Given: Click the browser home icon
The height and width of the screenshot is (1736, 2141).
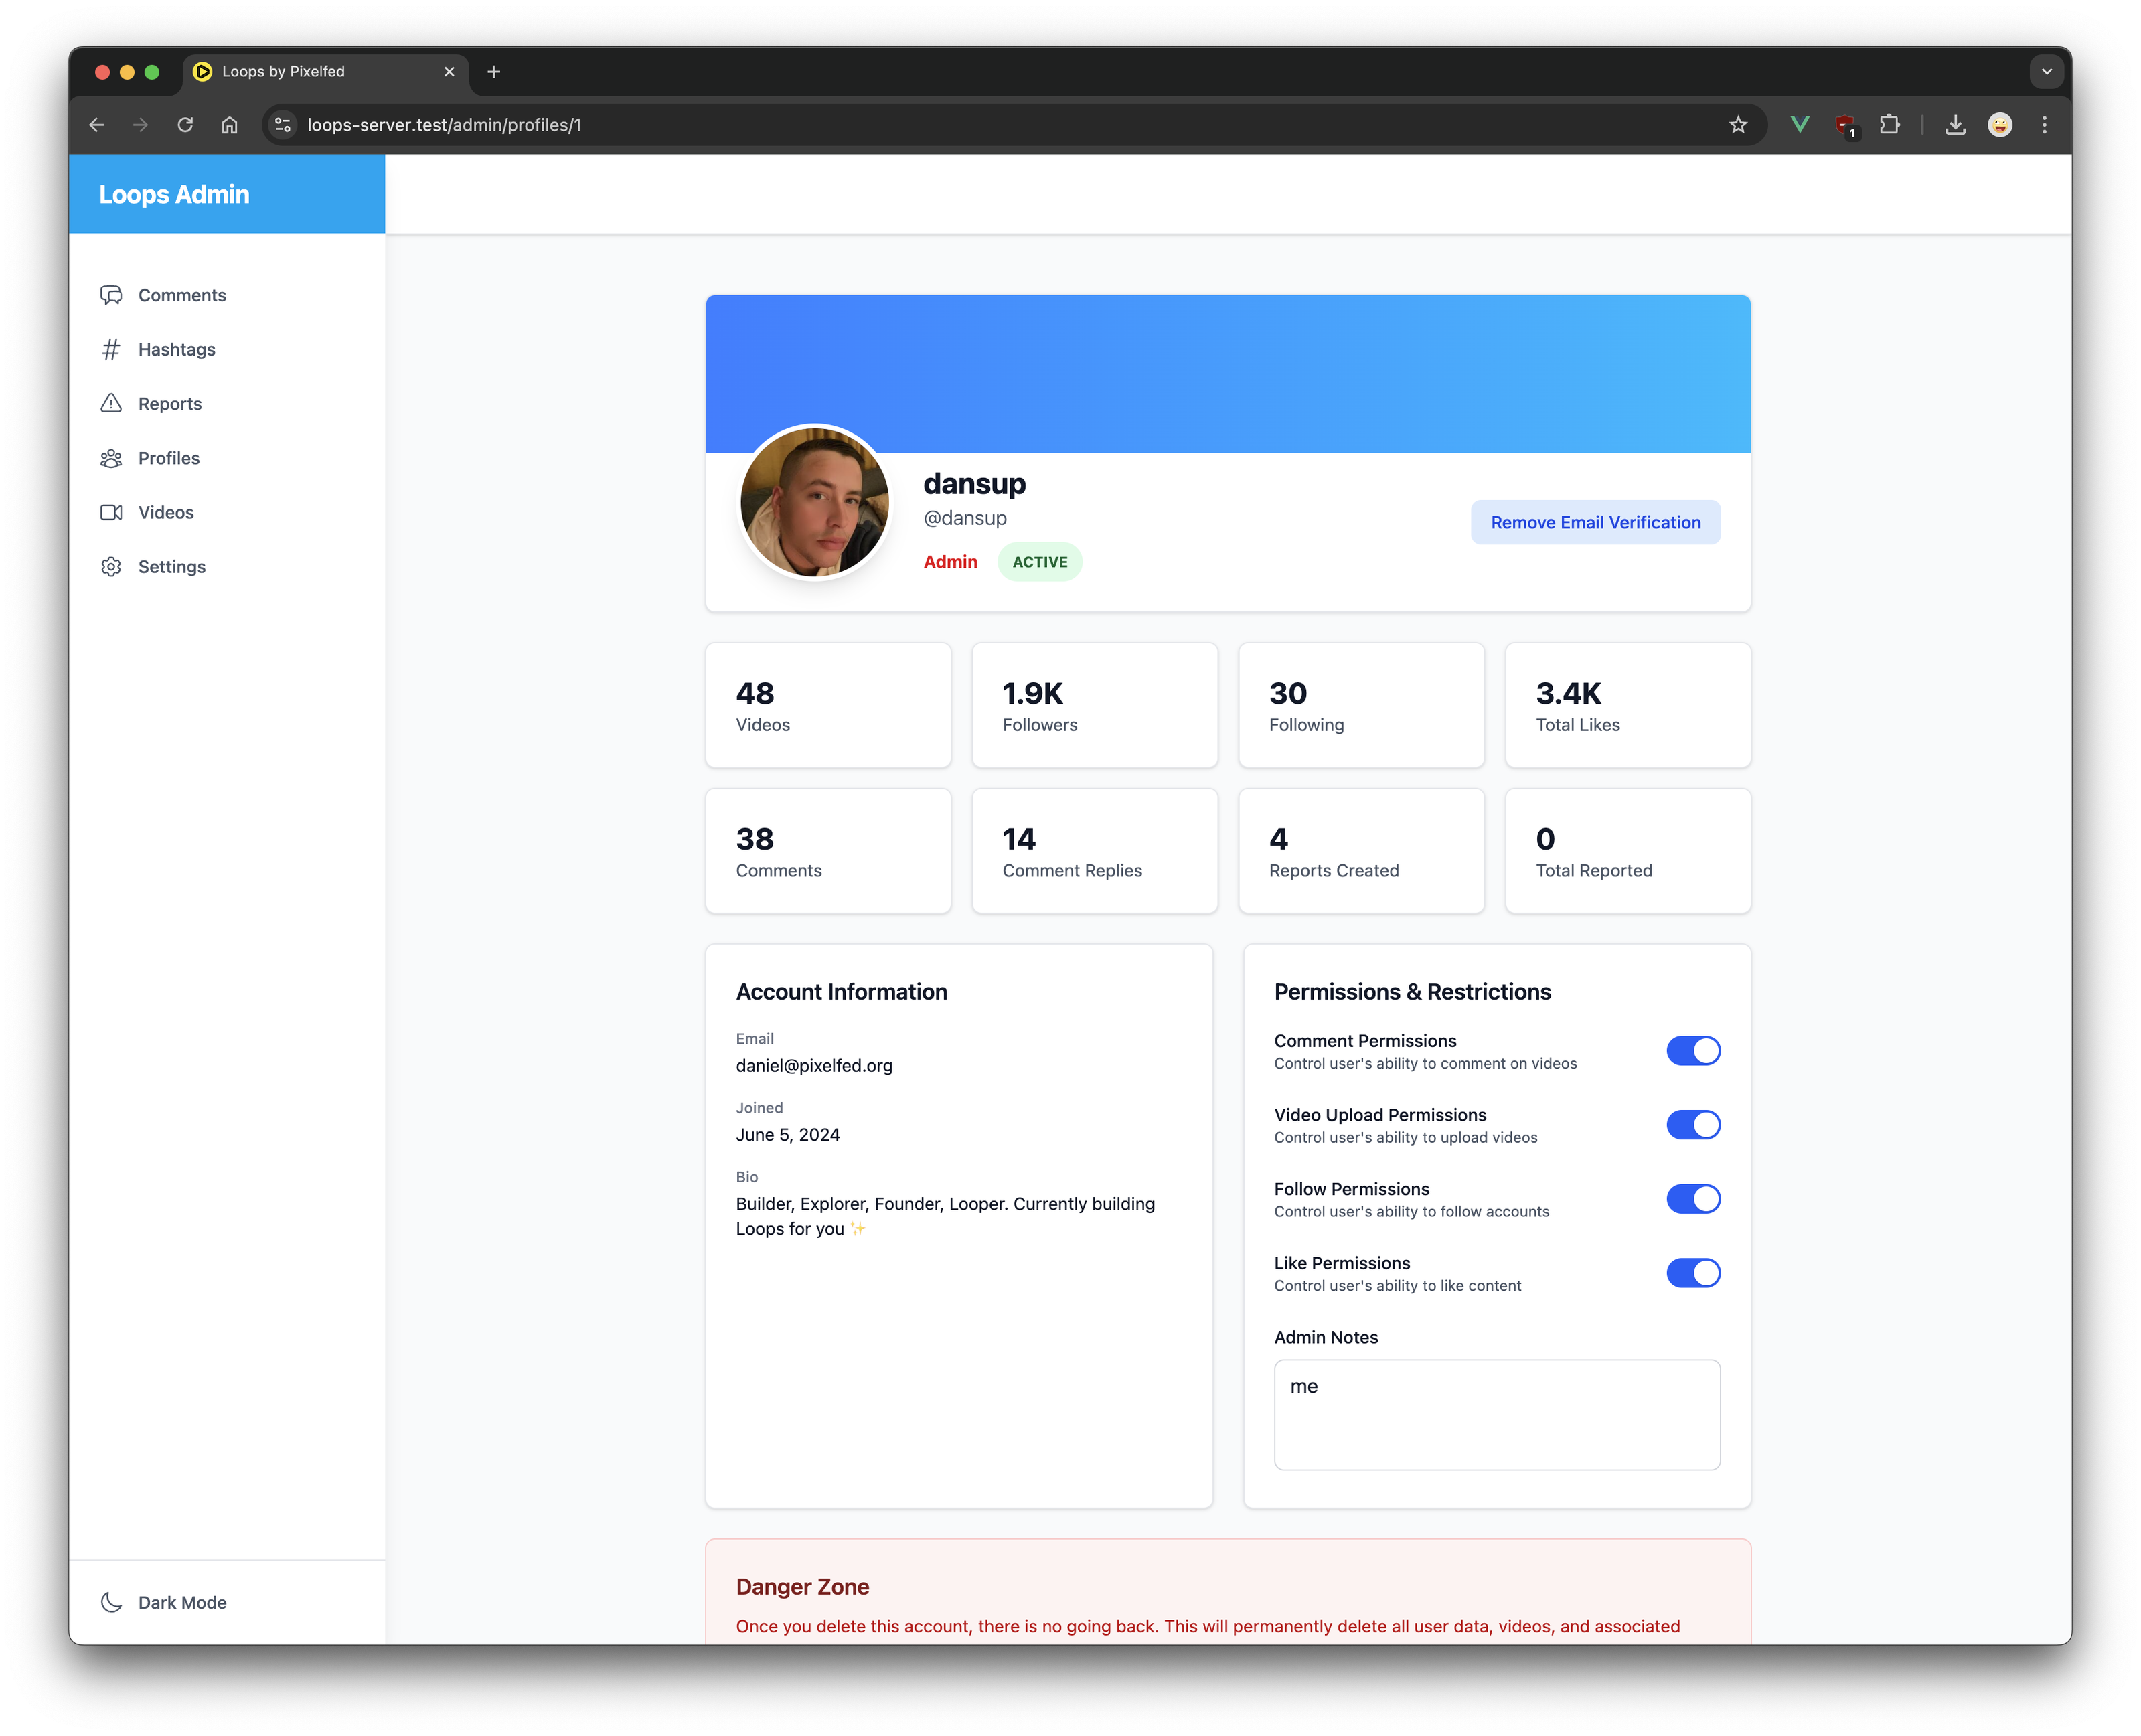Looking at the screenshot, I should click(x=229, y=125).
